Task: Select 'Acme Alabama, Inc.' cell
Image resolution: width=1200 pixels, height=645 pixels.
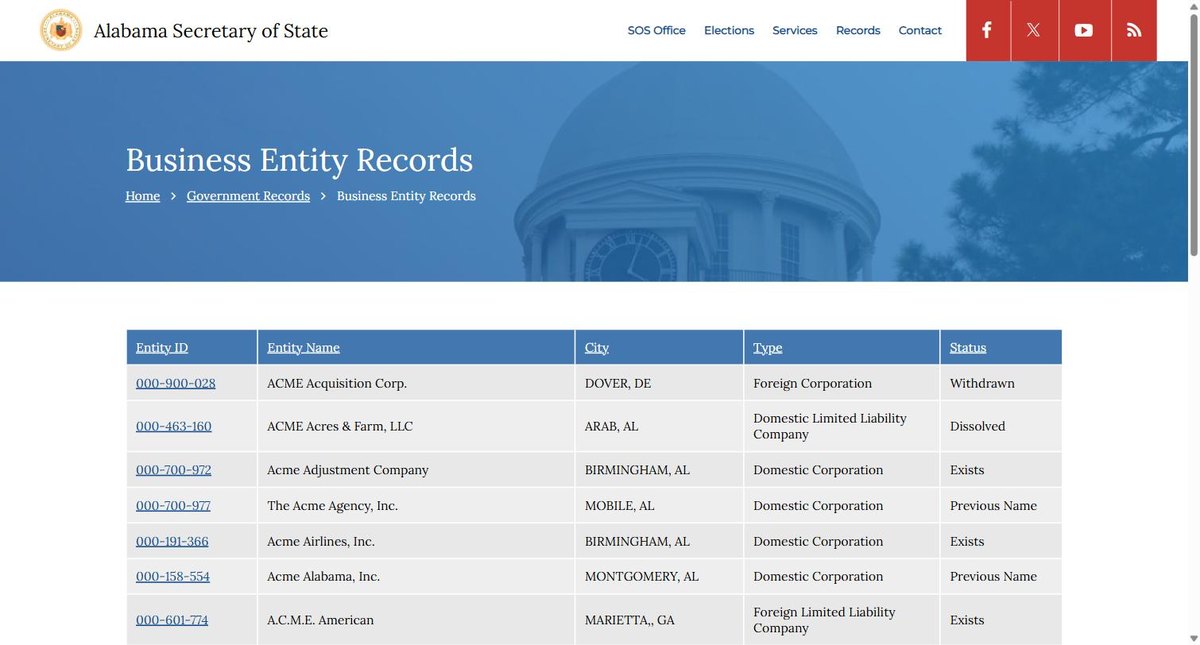Action: tap(416, 576)
